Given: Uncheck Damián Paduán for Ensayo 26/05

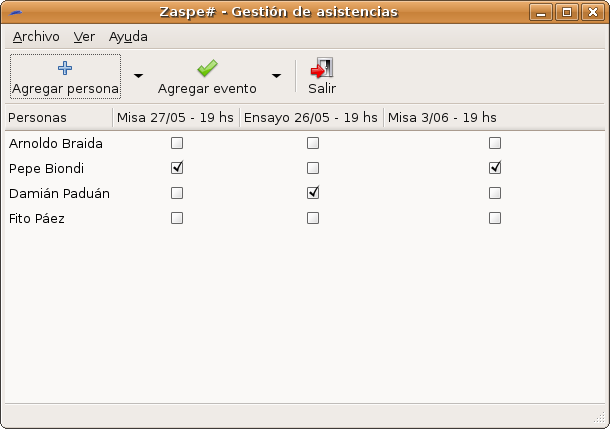Looking at the screenshot, I should [313, 193].
